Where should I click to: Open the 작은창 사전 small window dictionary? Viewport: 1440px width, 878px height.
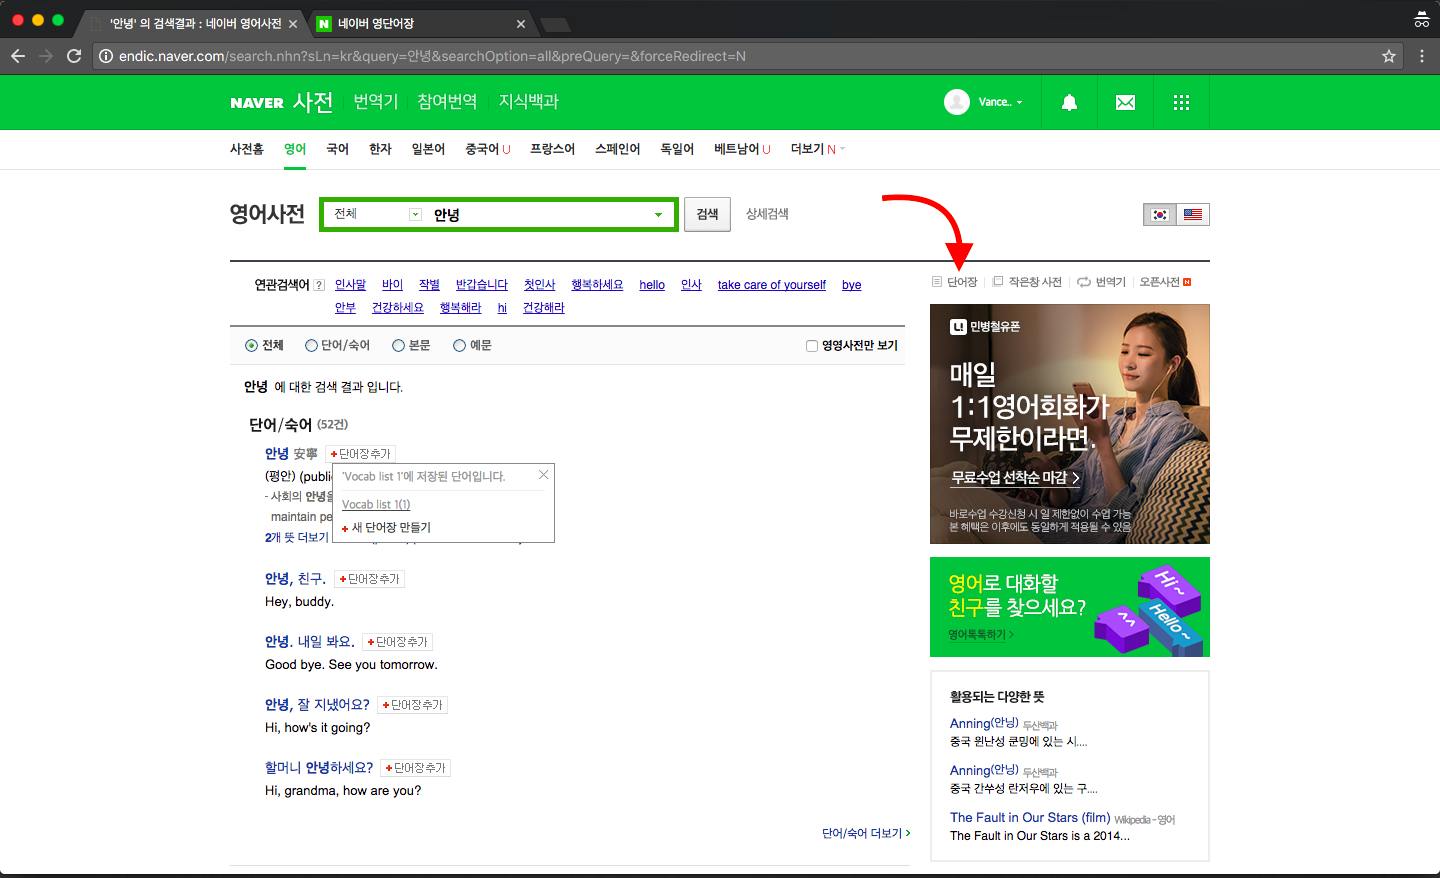(1027, 282)
